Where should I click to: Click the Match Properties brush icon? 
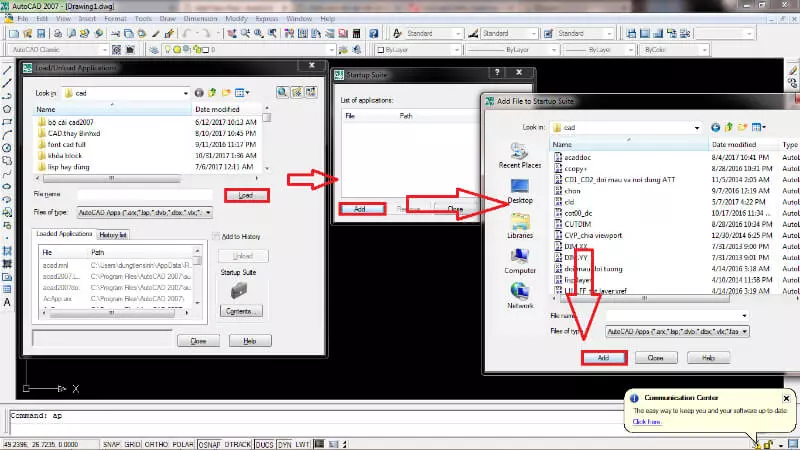tap(156, 34)
